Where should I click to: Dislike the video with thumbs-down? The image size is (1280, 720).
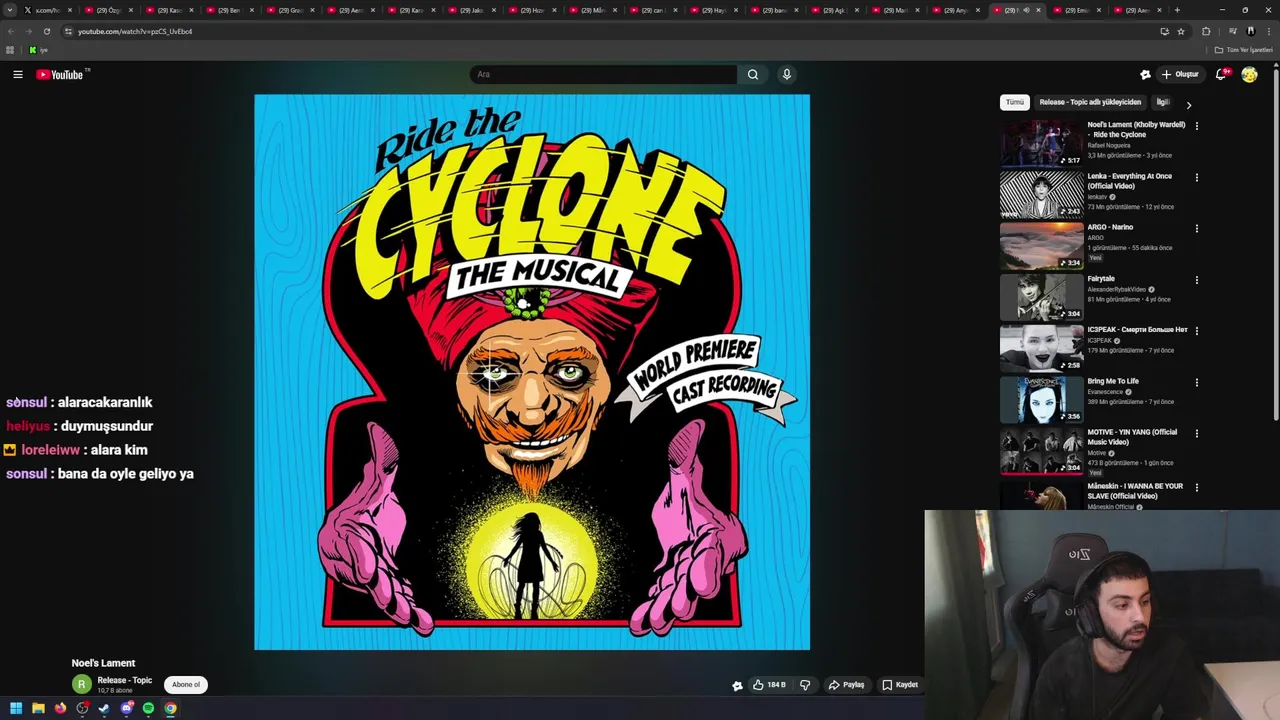[805, 685]
